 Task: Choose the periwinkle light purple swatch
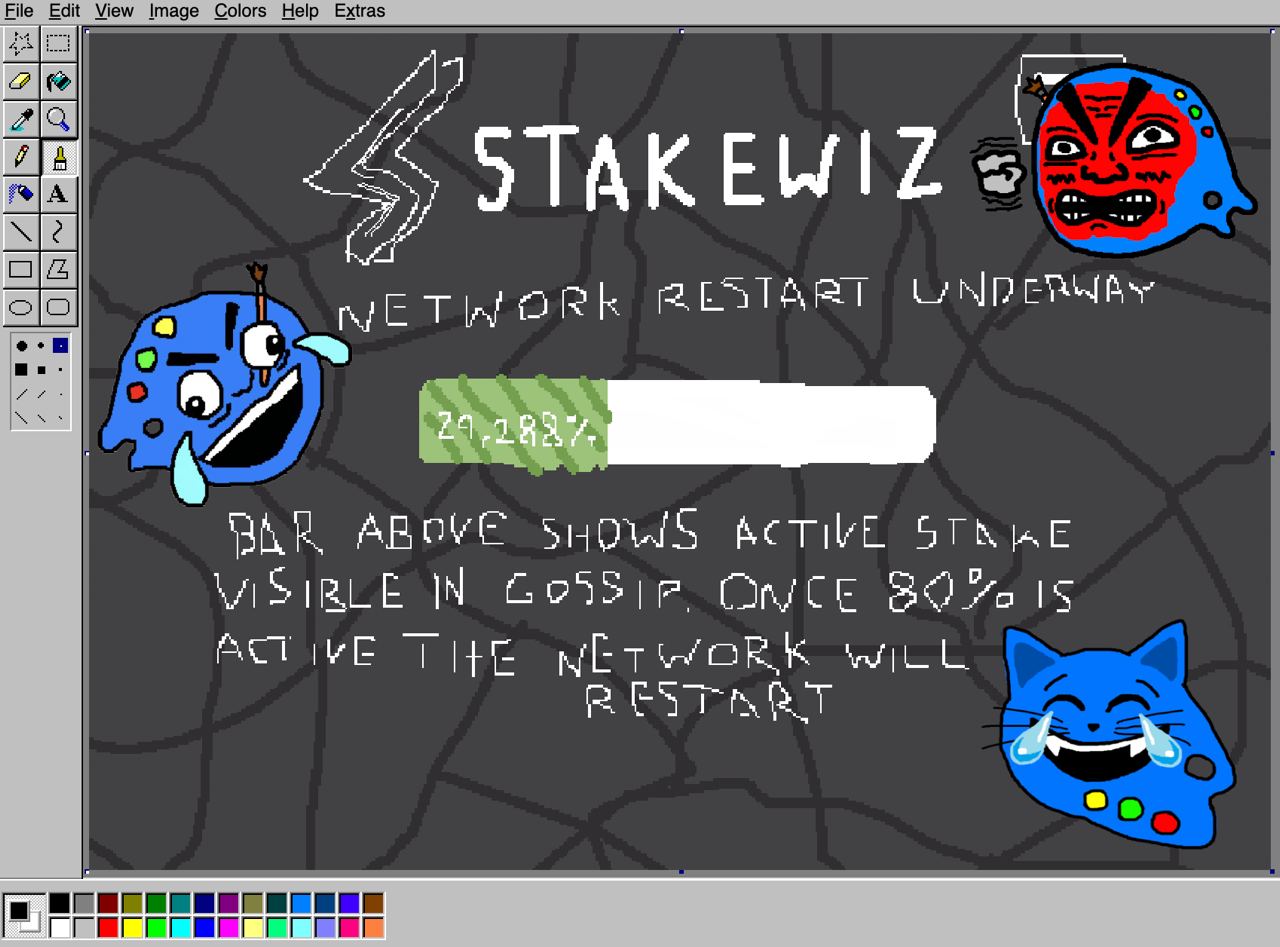[x=324, y=928]
